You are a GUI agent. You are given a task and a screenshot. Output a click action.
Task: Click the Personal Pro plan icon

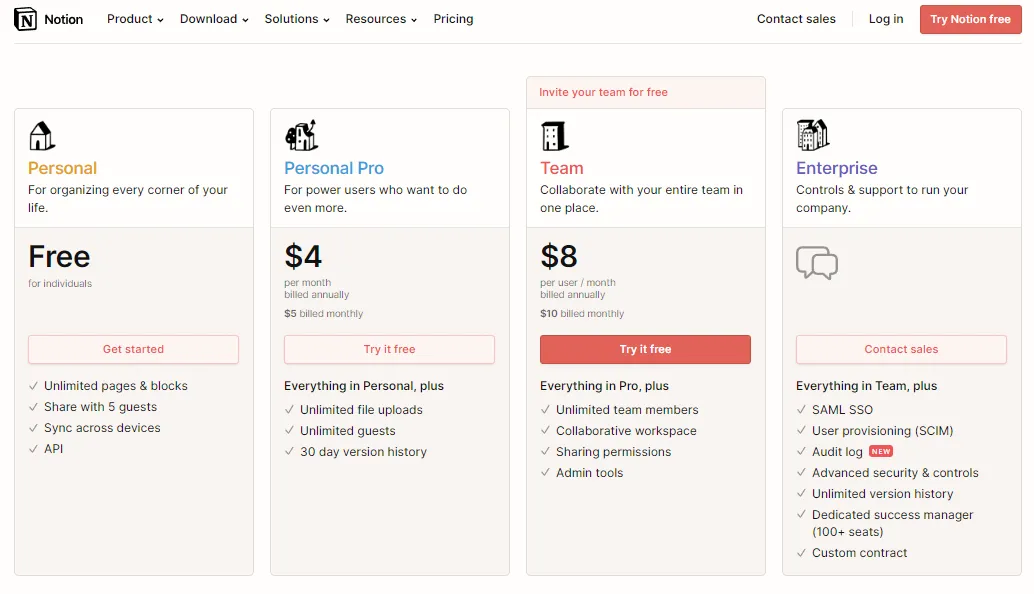[x=301, y=135]
